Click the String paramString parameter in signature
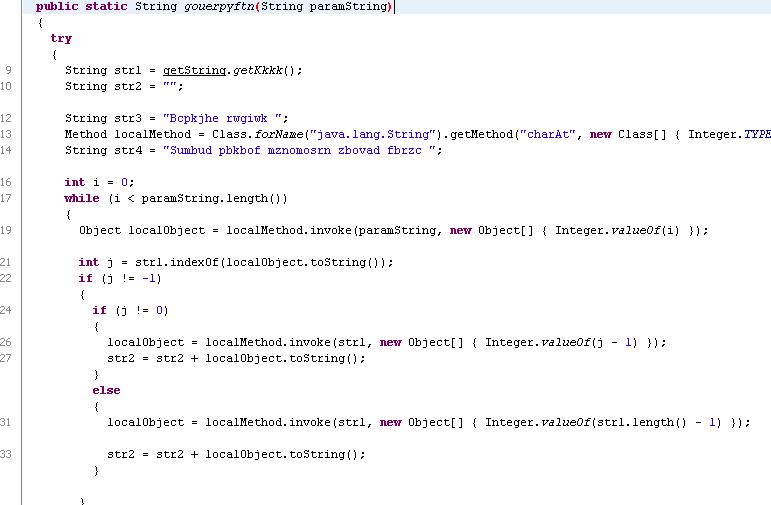The height and width of the screenshot is (505, 771). tap(324, 6)
